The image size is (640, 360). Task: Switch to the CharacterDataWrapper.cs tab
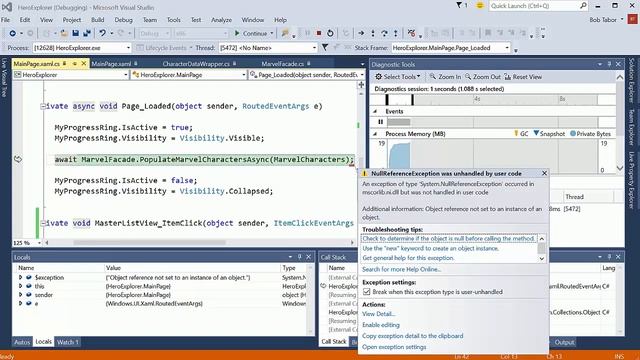[196, 64]
